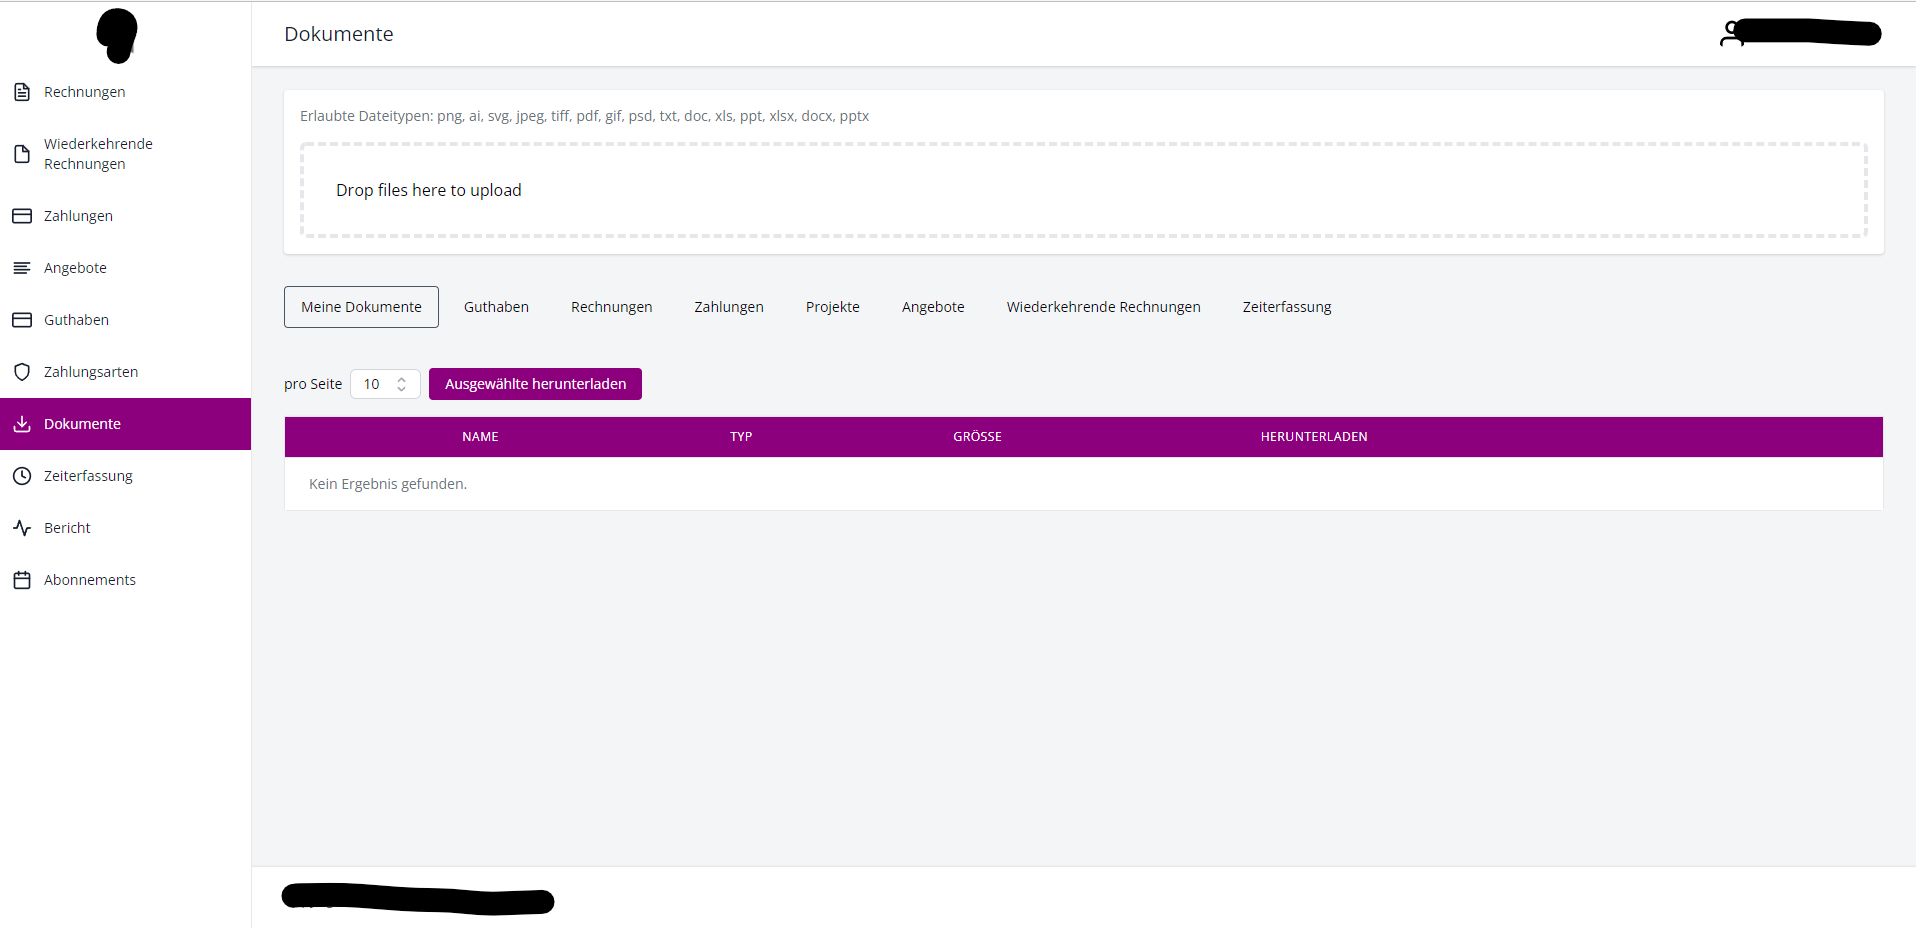Image resolution: width=1916 pixels, height=928 pixels.
Task: Select the Wiederkehrende Rechnungen page icon
Action: tap(22, 153)
